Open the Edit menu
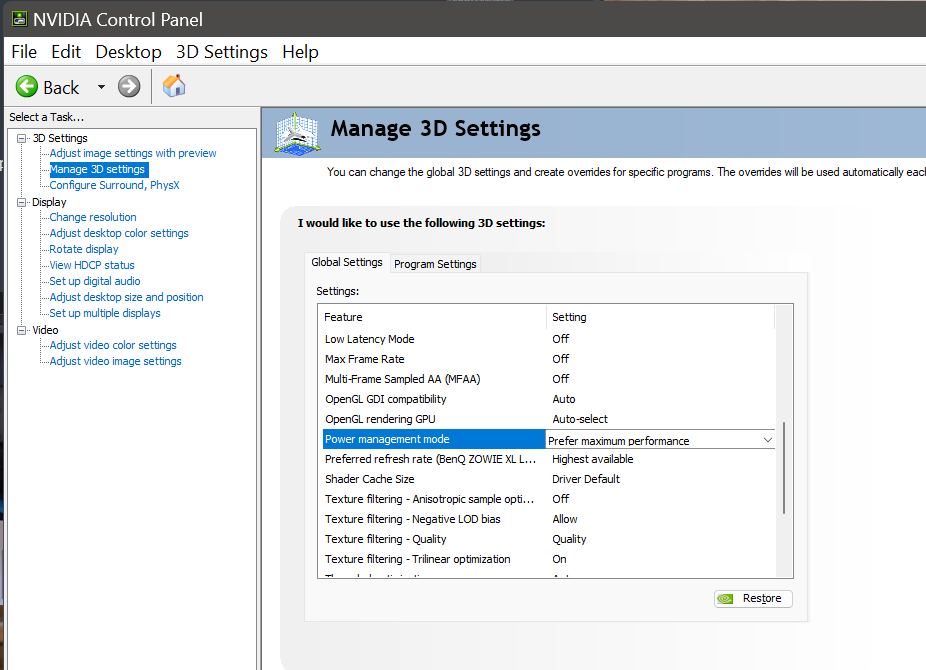The height and width of the screenshot is (670, 926). point(66,52)
